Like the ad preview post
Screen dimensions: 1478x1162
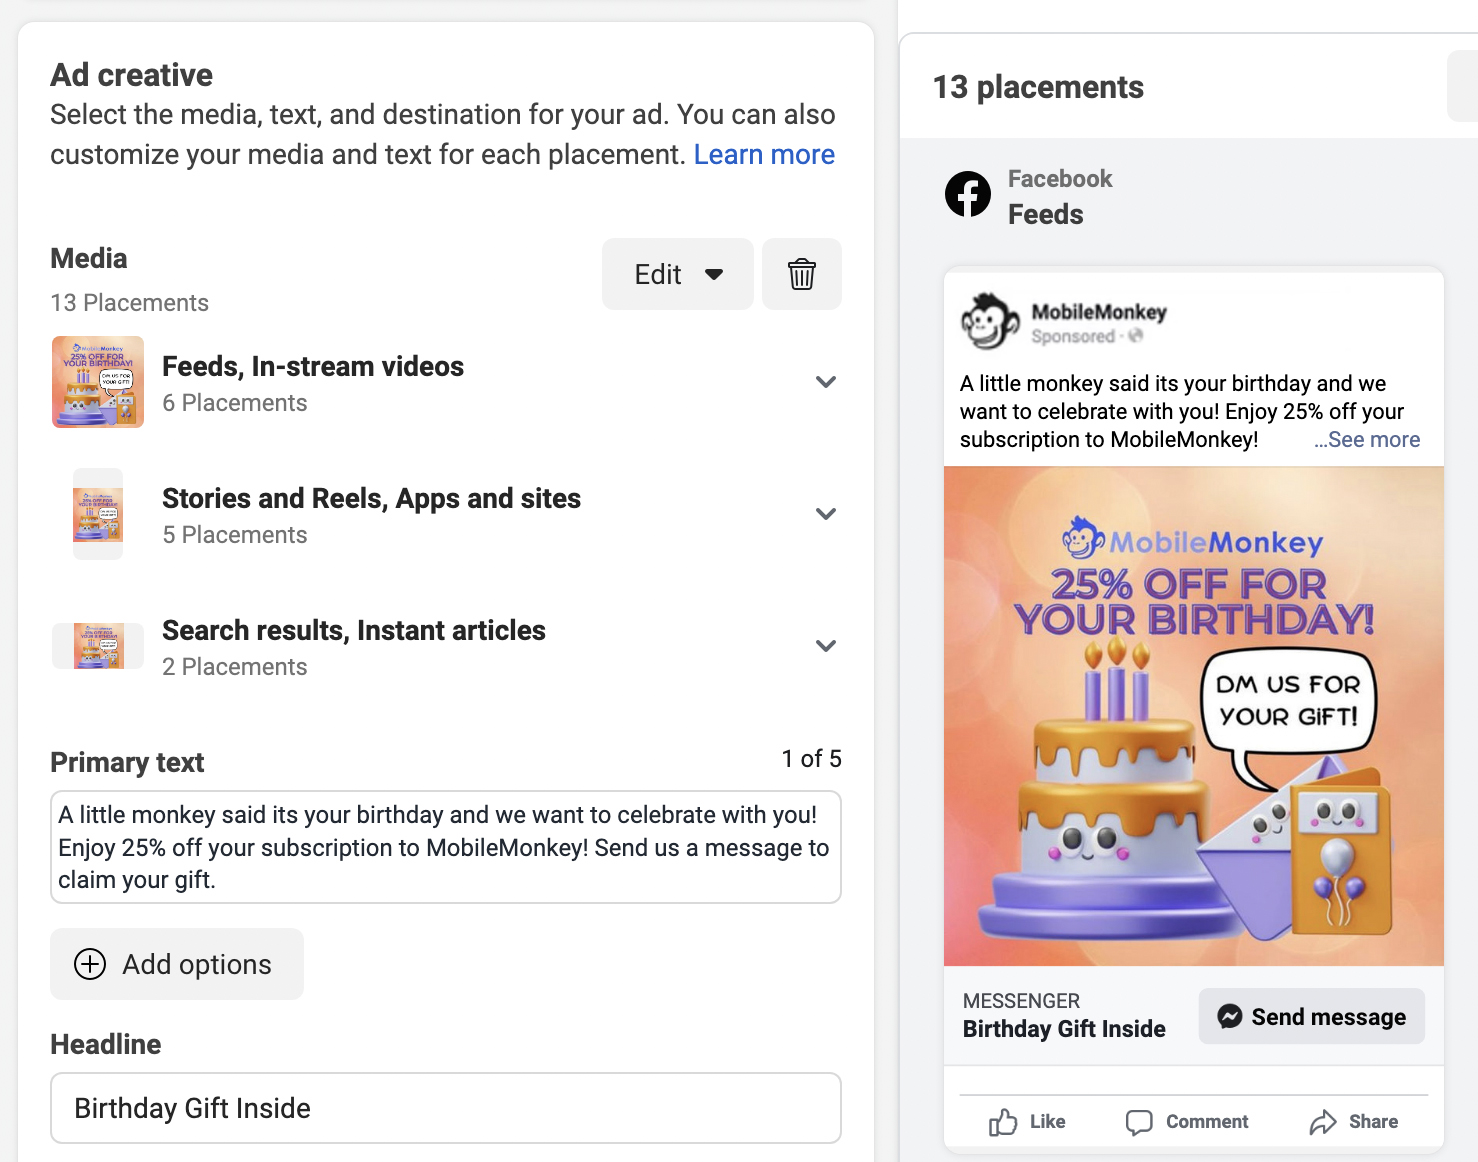click(x=1027, y=1122)
